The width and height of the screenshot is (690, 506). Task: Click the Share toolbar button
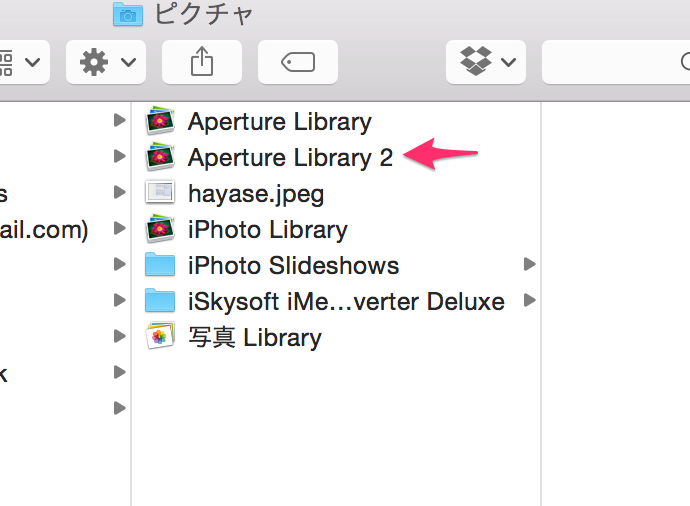point(202,62)
